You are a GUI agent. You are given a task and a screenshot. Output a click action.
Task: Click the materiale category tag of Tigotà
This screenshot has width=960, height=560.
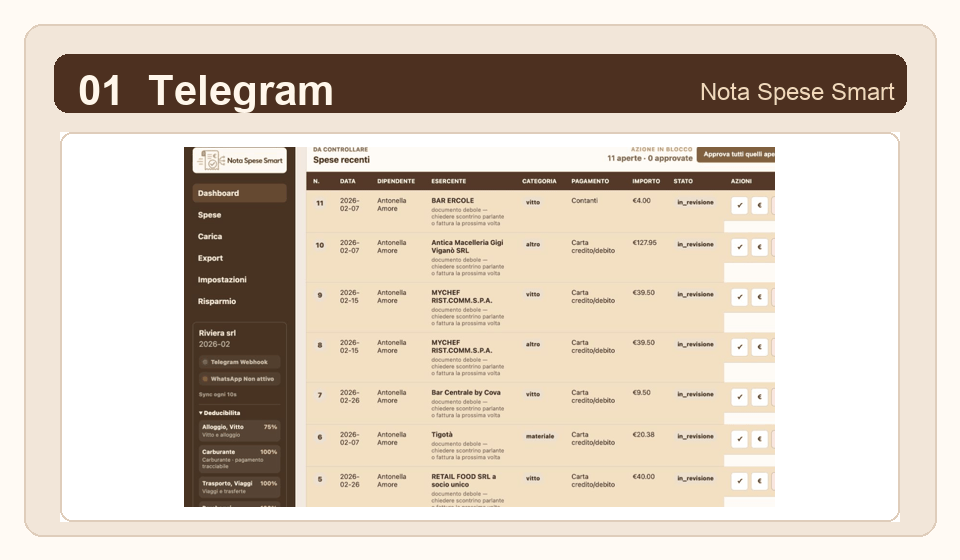(x=540, y=436)
